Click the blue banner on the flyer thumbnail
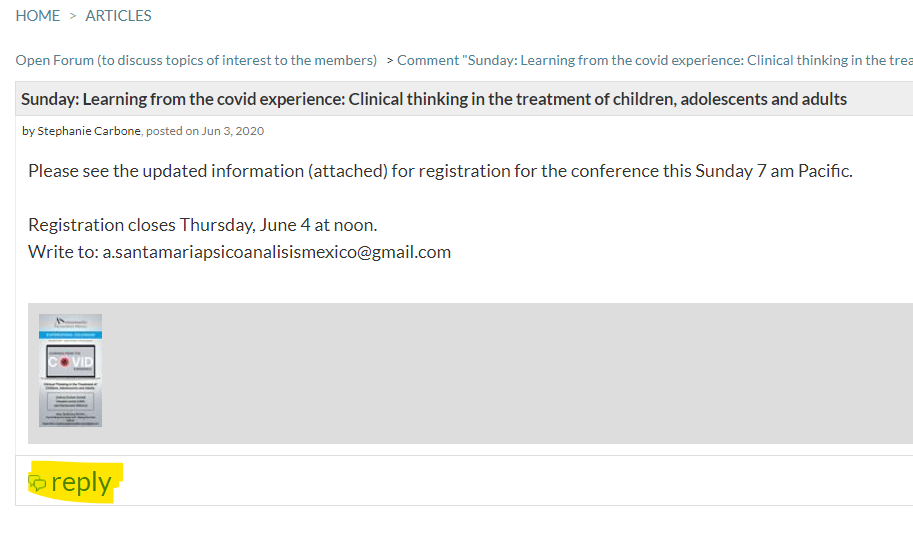 [70, 335]
